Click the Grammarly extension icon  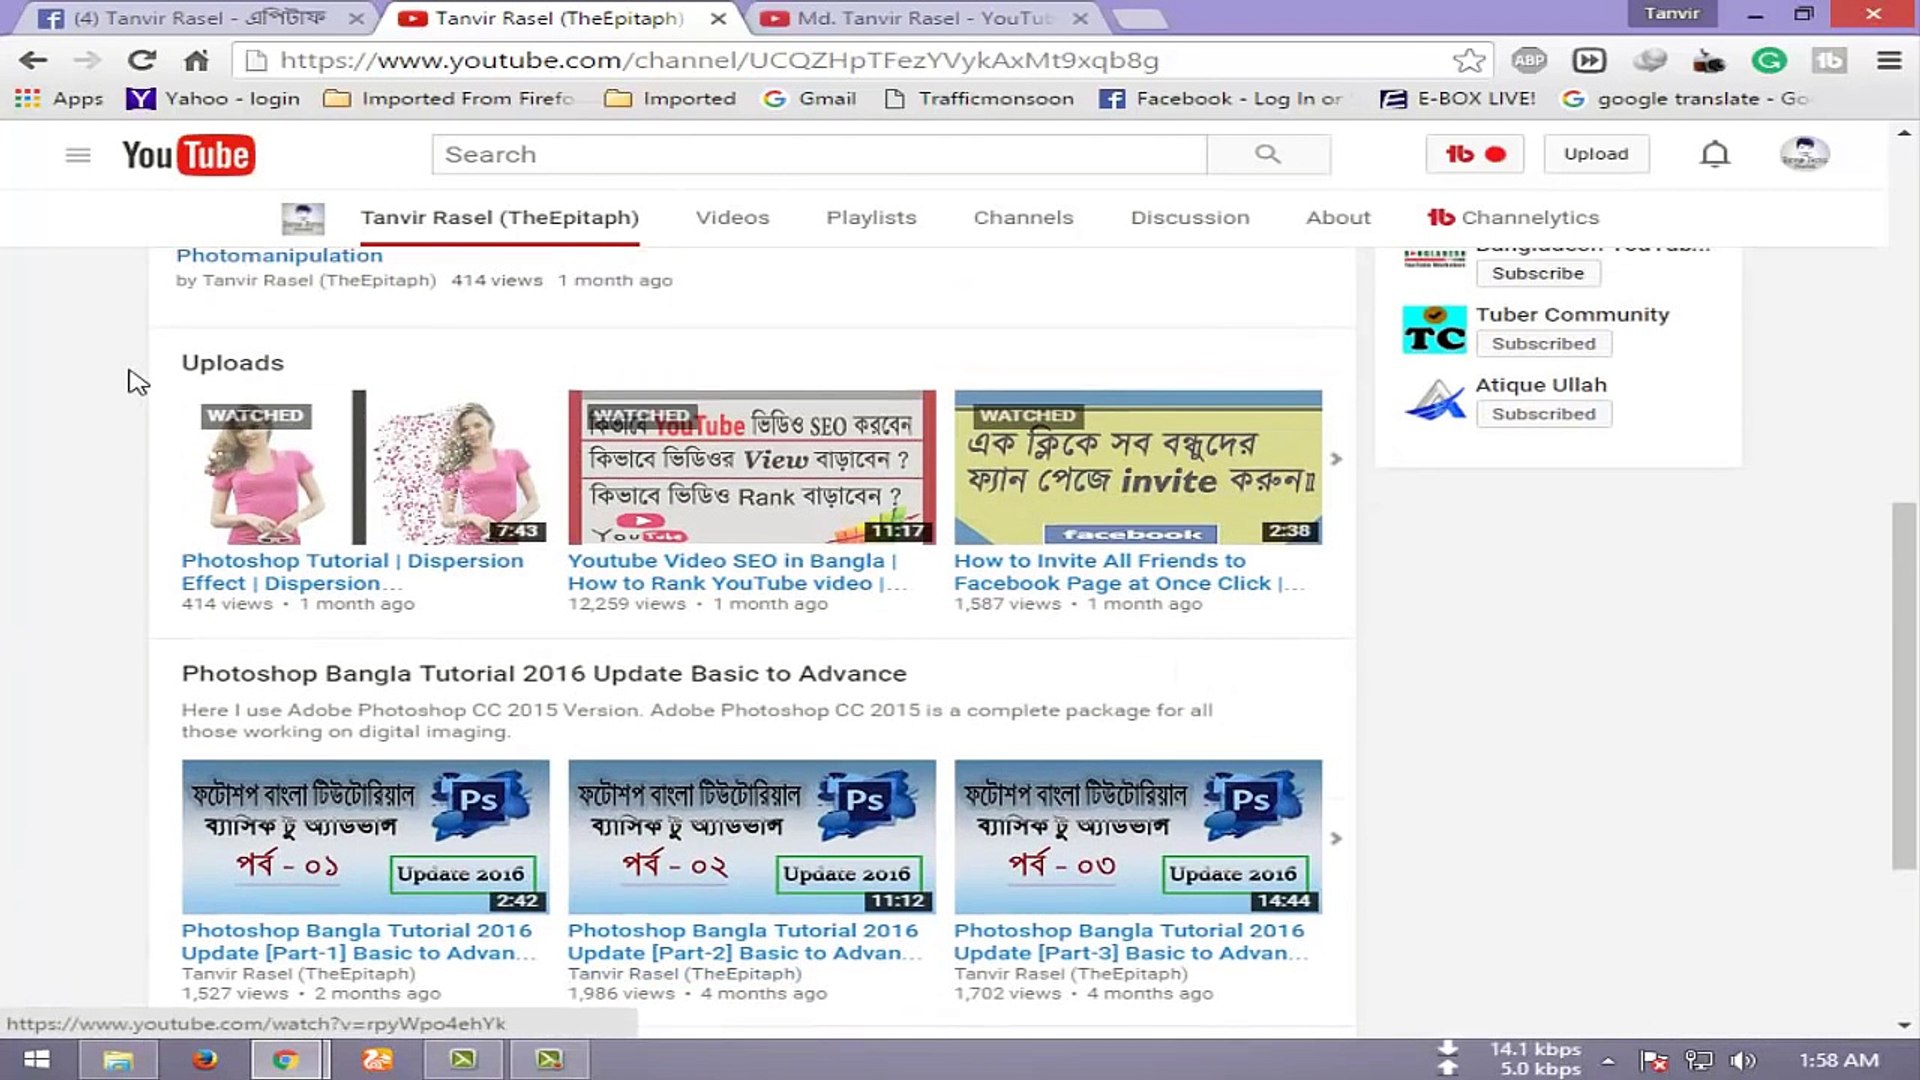tap(1769, 60)
